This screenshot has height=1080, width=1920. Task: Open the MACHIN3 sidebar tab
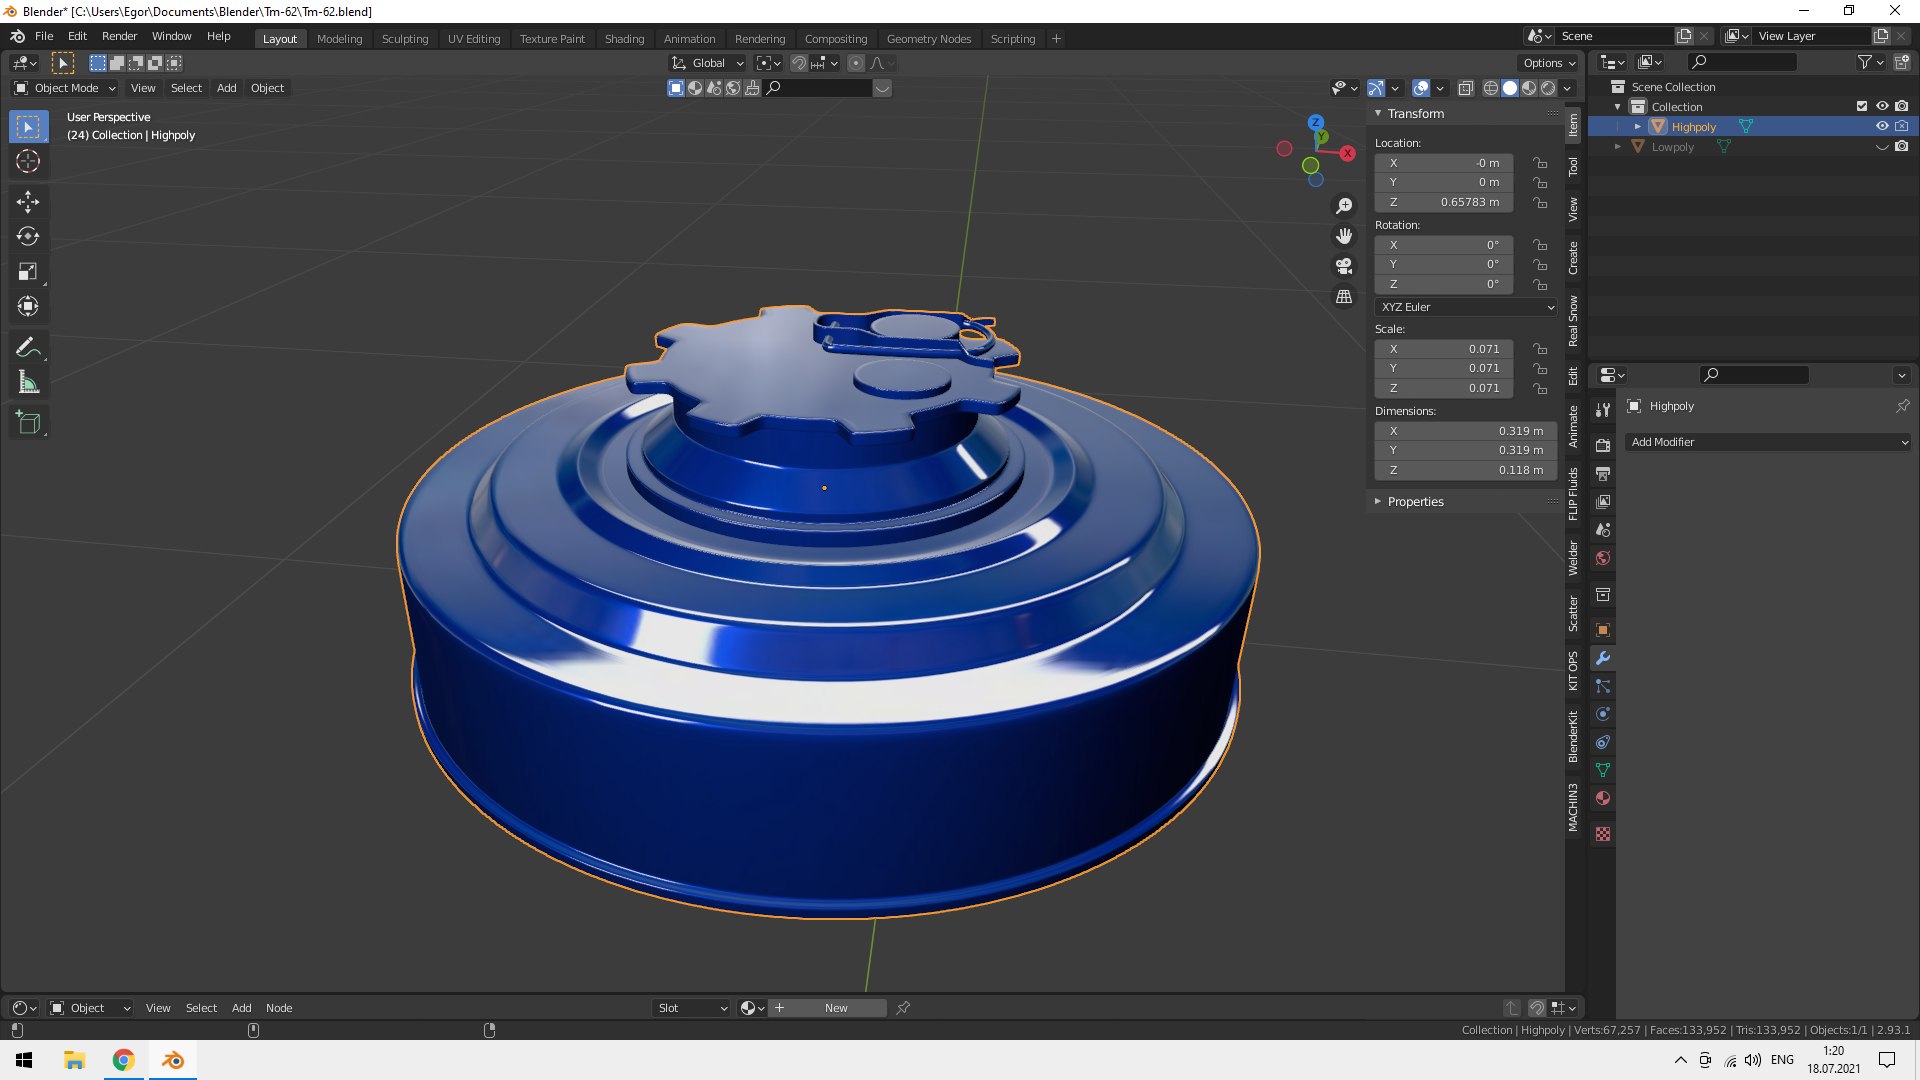1573,808
